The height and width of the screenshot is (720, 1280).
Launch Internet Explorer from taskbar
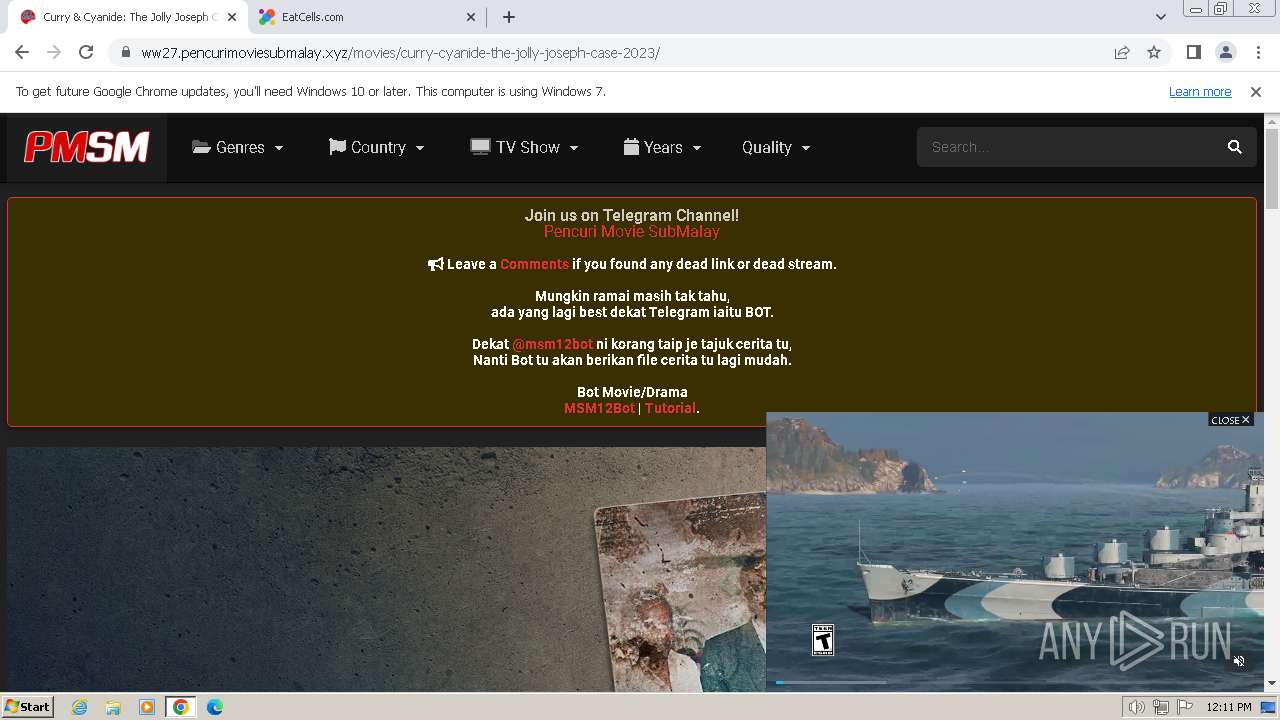(x=80, y=707)
